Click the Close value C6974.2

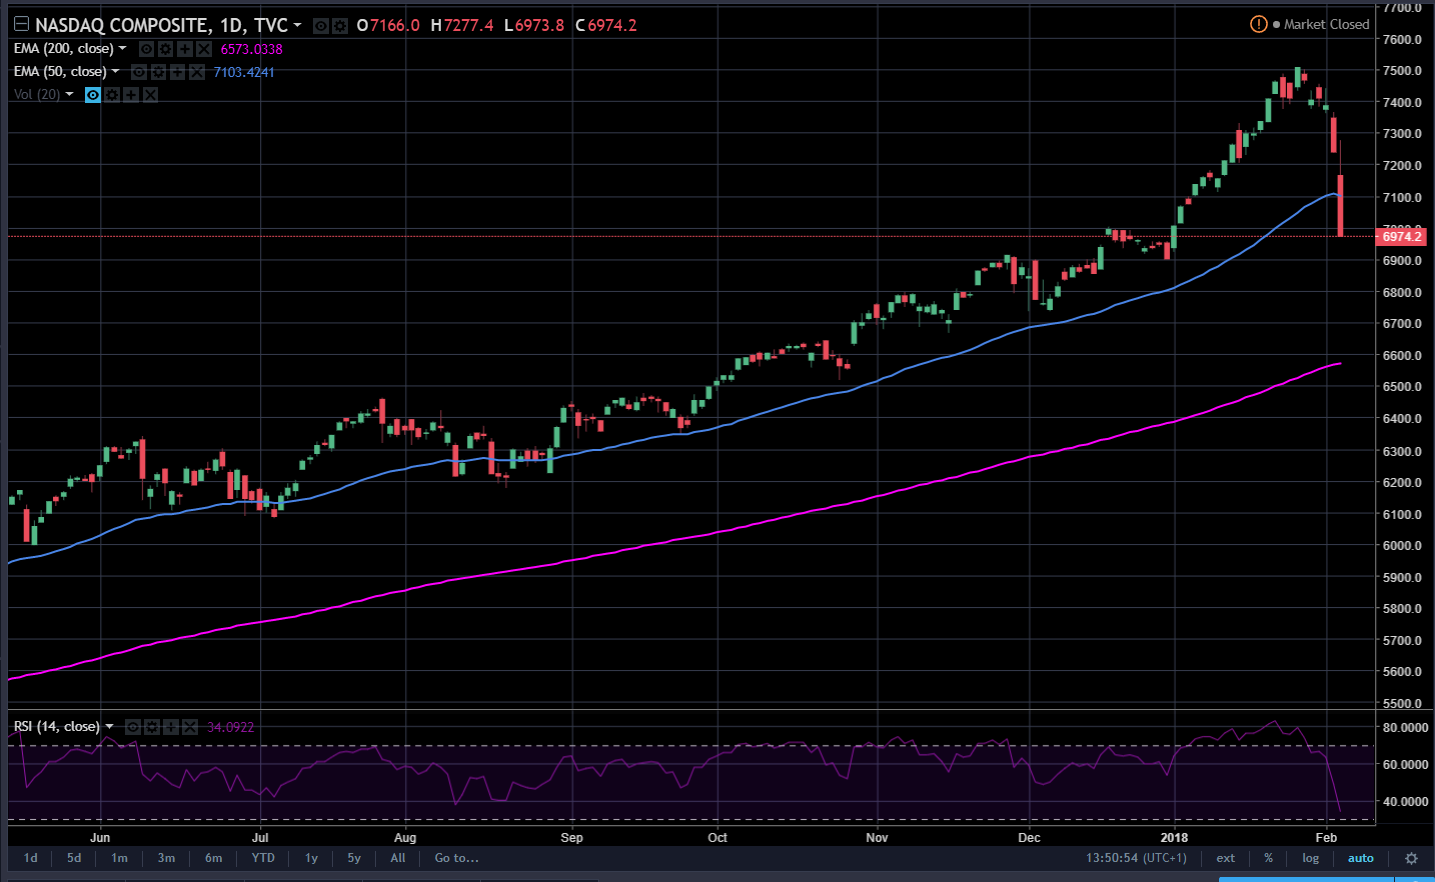(606, 25)
